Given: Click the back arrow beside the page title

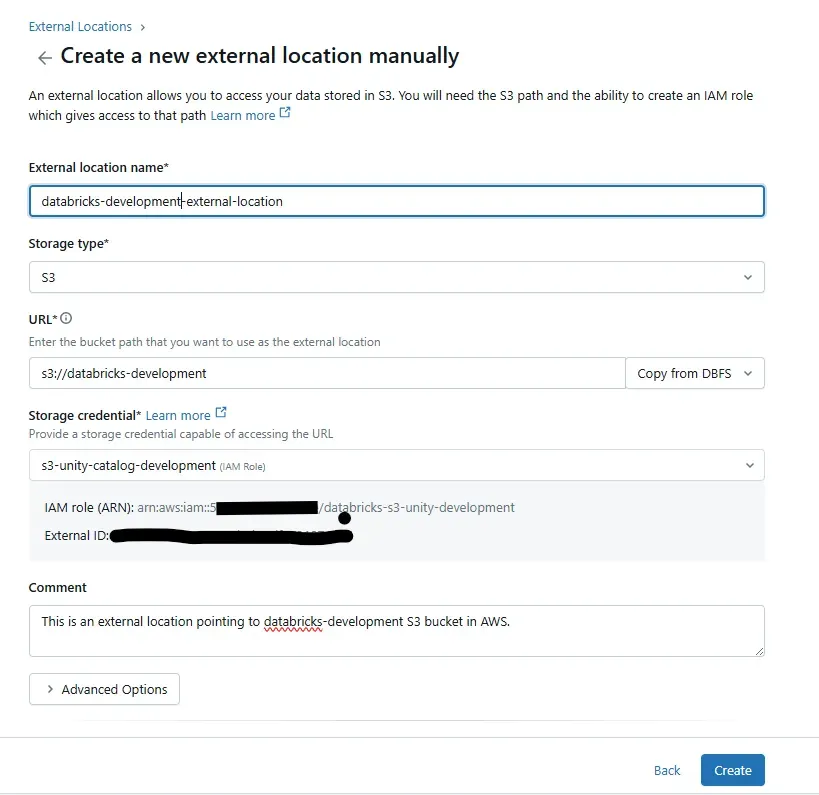Looking at the screenshot, I should click(44, 58).
